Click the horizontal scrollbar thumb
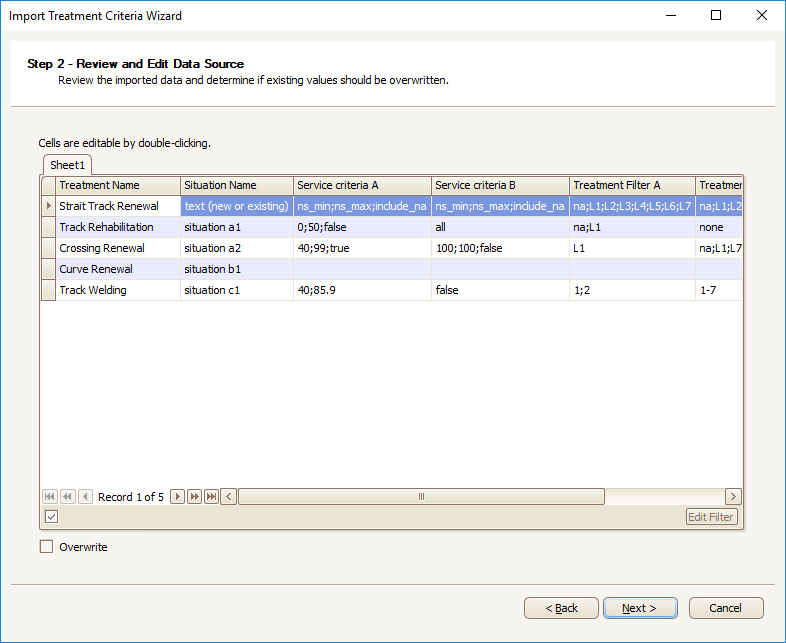Screen dimensions: 786x643 point(421,497)
